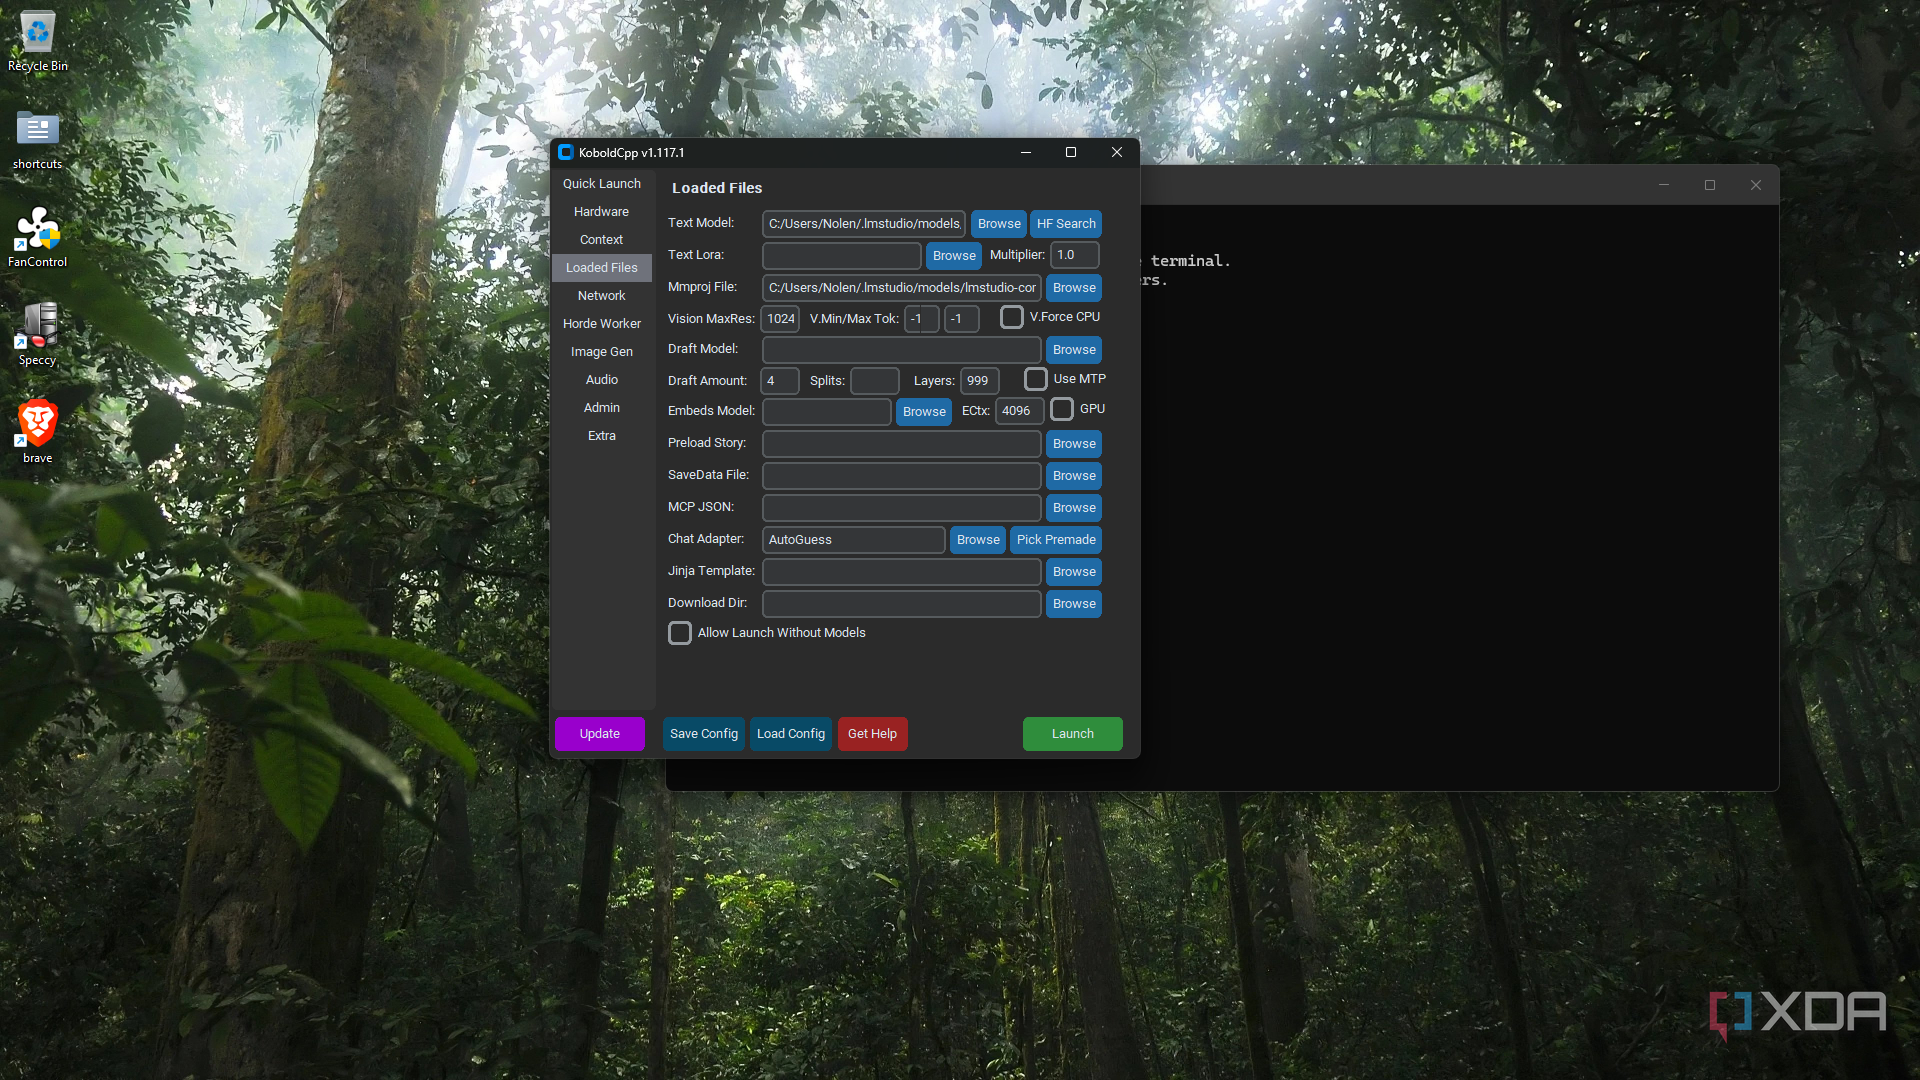Click the red Get Help button
The width and height of the screenshot is (1920, 1080).
tap(872, 734)
